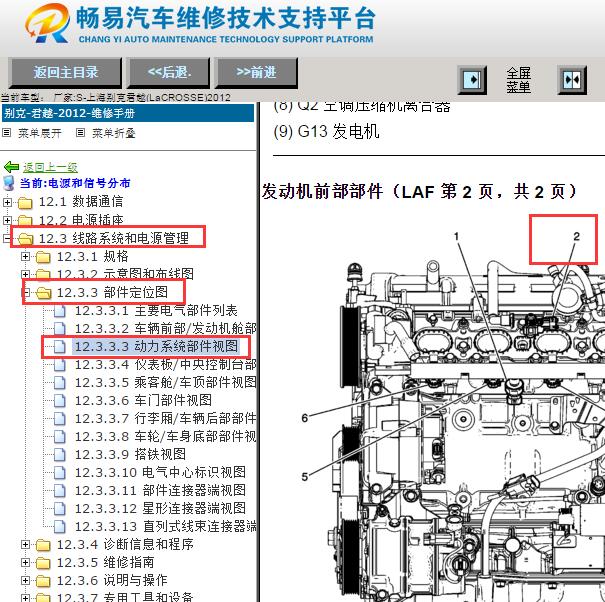Click the page icon of 12.3.3.1 主要电气部件列表

pos(59,311)
